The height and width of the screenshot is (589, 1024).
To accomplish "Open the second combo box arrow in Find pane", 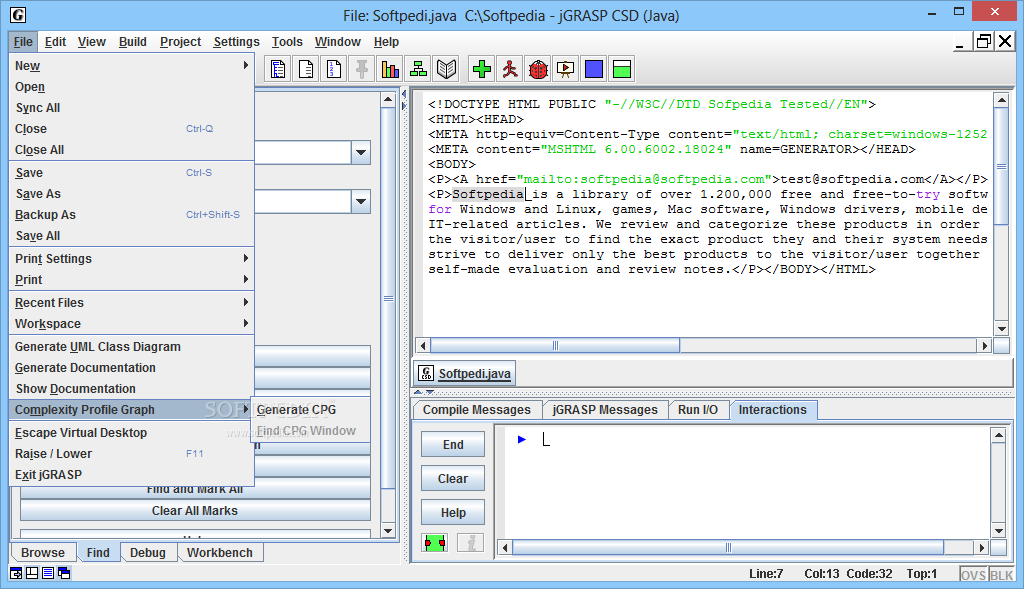I will click(x=360, y=202).
